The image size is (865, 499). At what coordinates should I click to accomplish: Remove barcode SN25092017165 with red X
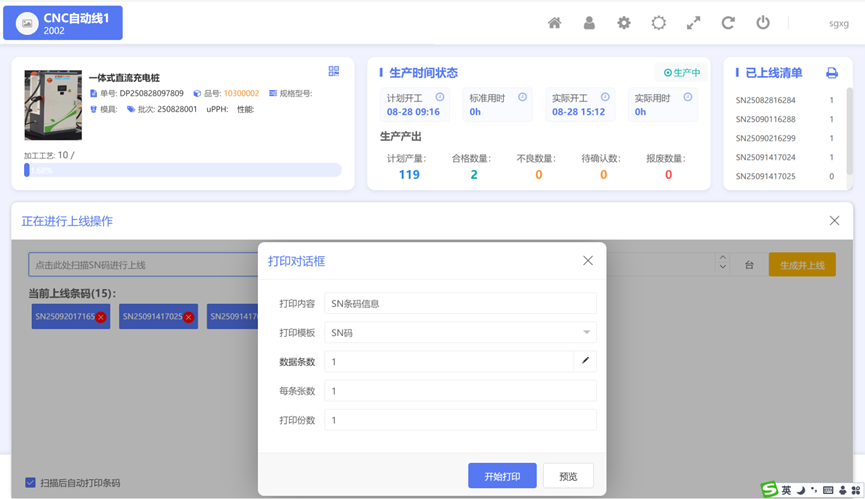tap(101, 317)
